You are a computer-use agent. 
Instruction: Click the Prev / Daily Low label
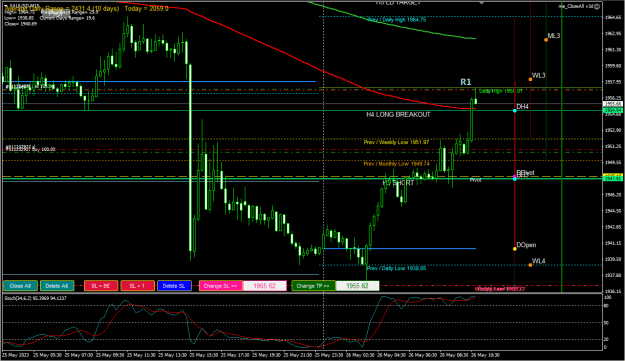coord(396,268)
